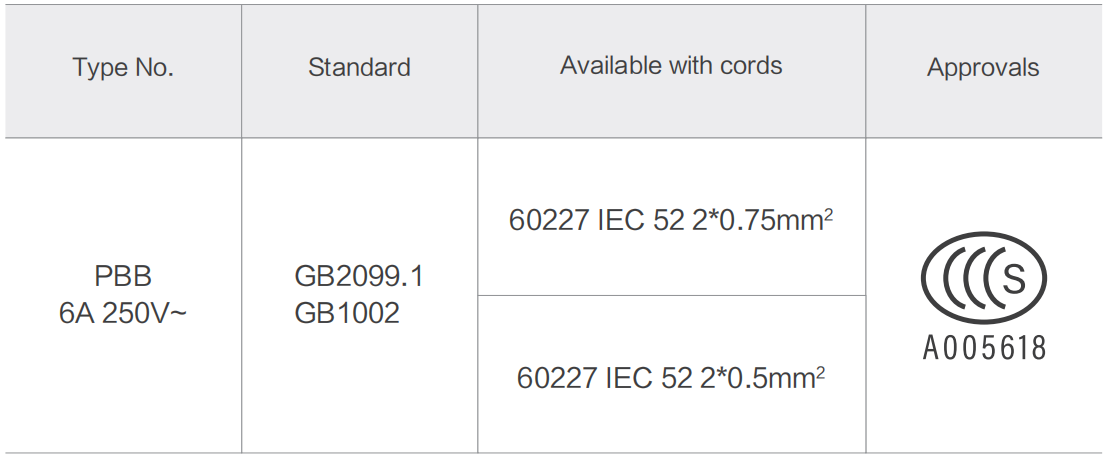Click the Standard column header

(x=359, y=67)
